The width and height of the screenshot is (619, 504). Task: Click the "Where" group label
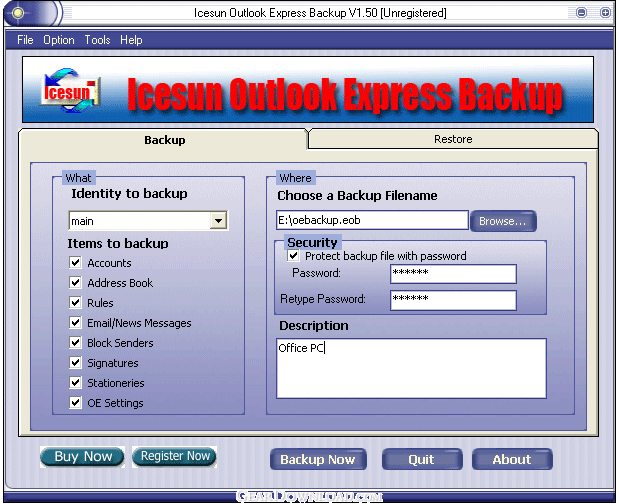pyautogui.click(x=295, y=178)
